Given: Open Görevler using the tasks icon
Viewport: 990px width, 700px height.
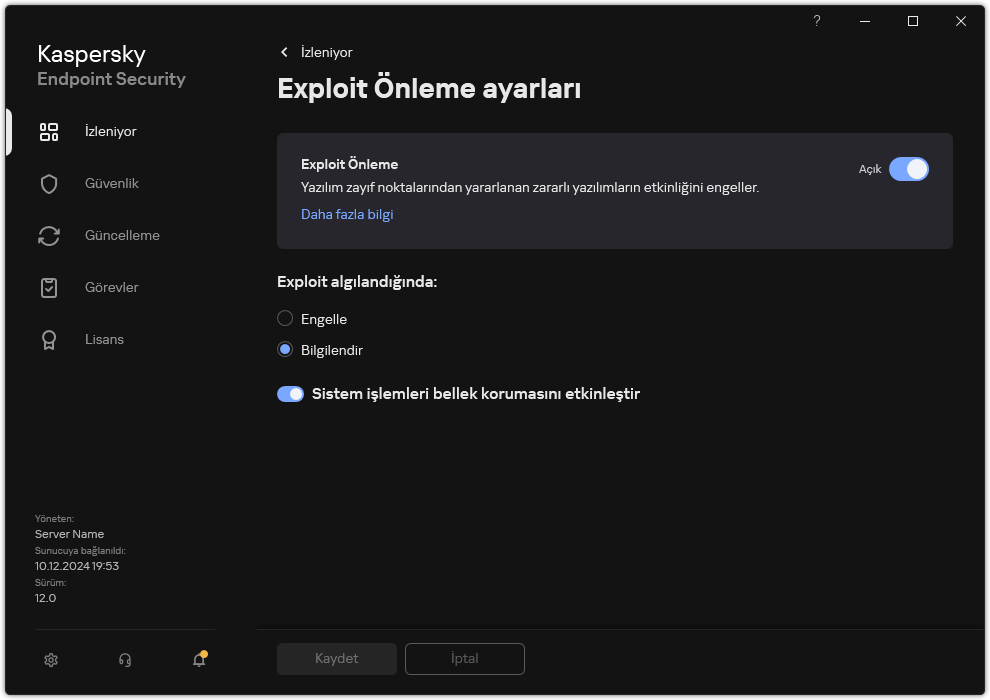Looking at the screenshot, I should [x=48, y=287].
